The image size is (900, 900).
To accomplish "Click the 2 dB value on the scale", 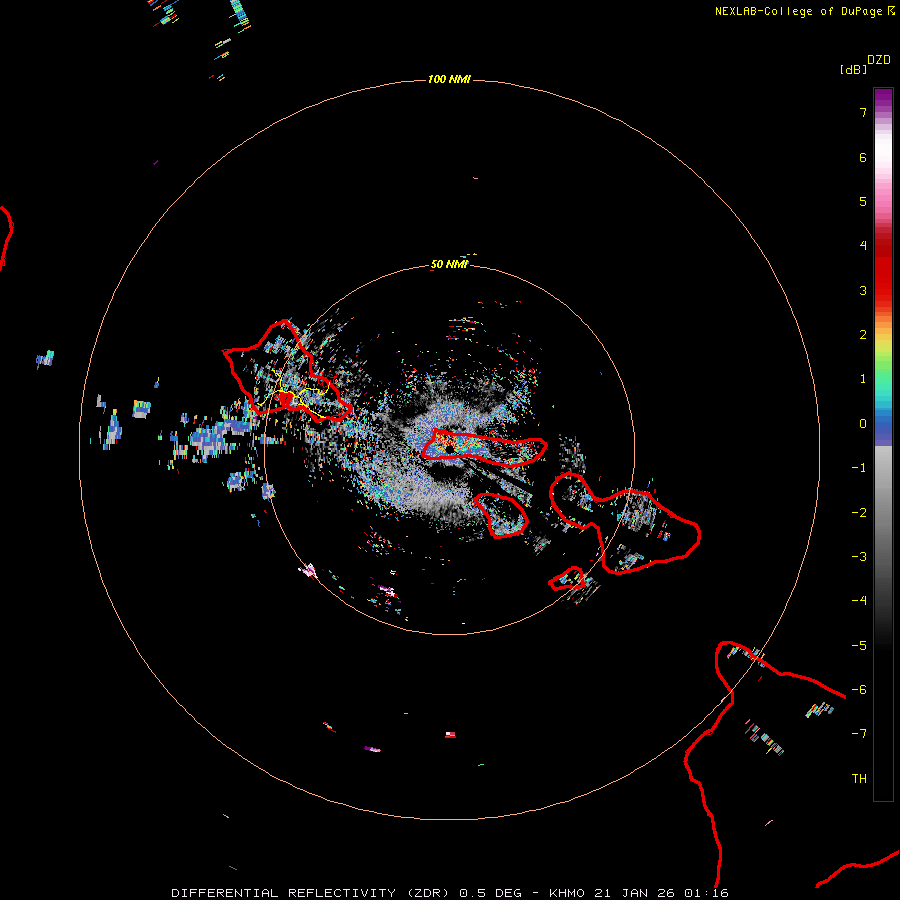I will click(x=863, y=335).
